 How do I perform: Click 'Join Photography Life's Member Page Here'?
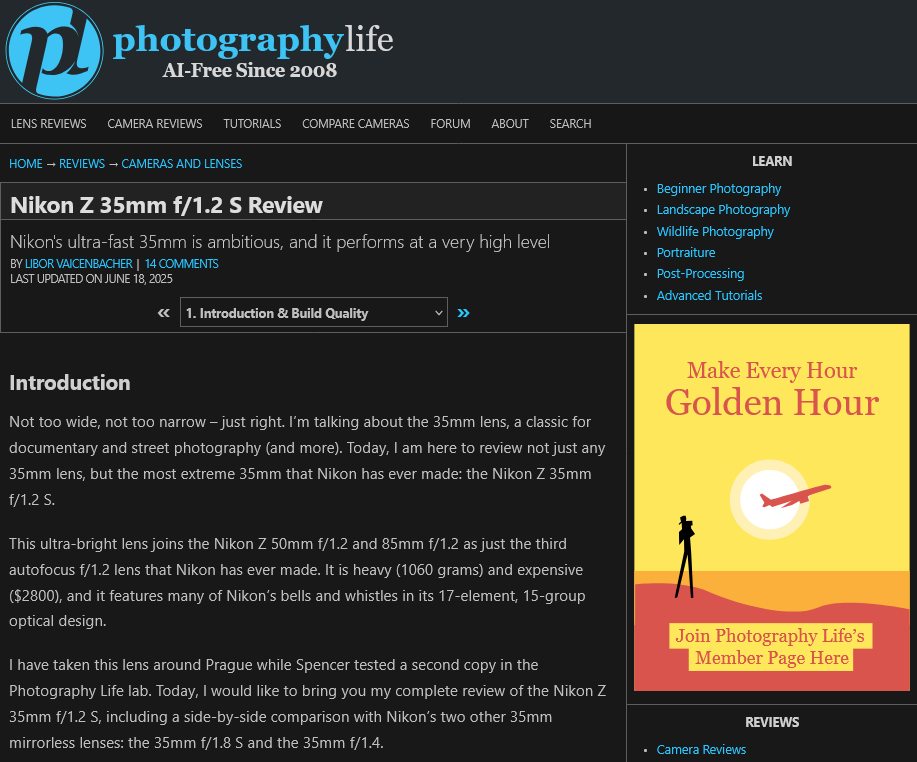771,647
